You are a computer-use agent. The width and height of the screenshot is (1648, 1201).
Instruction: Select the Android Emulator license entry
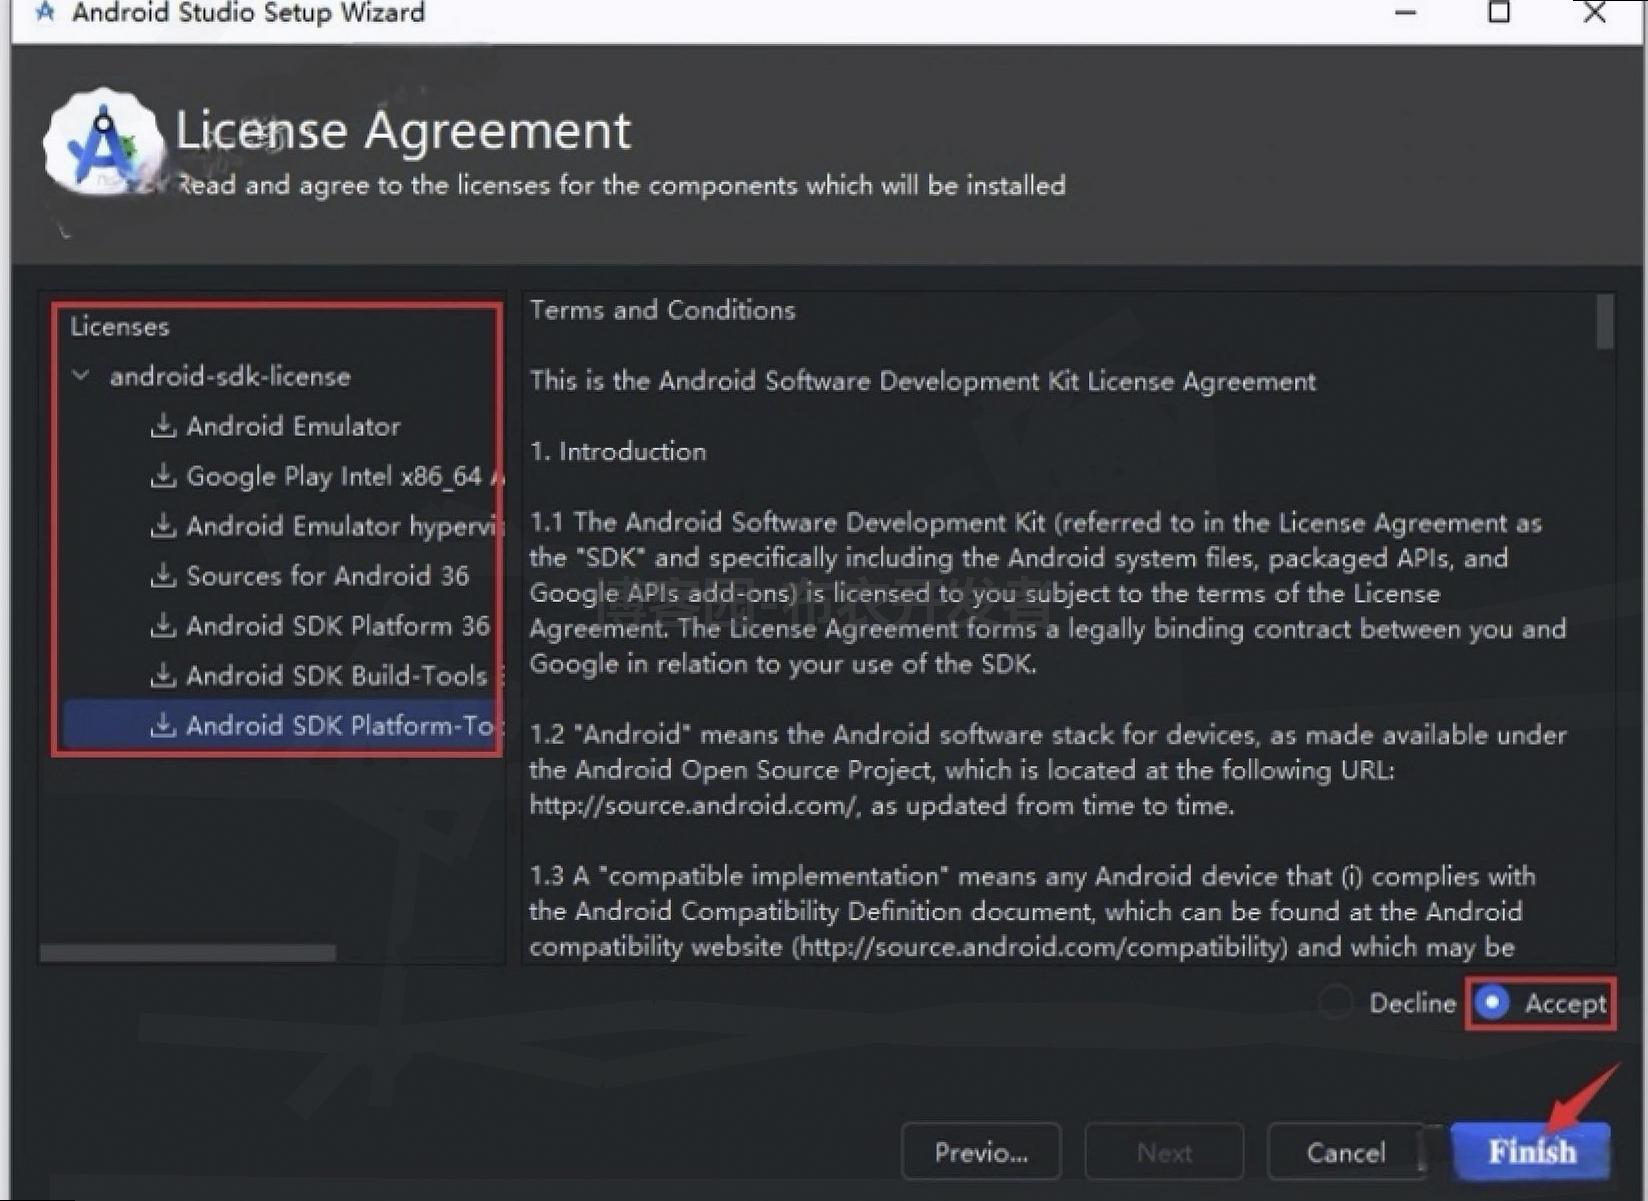click(x=293, y=426)
